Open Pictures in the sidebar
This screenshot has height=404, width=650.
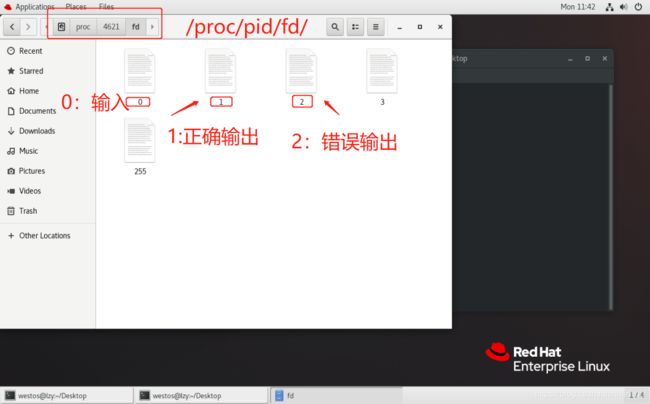(x=48, y=171)
